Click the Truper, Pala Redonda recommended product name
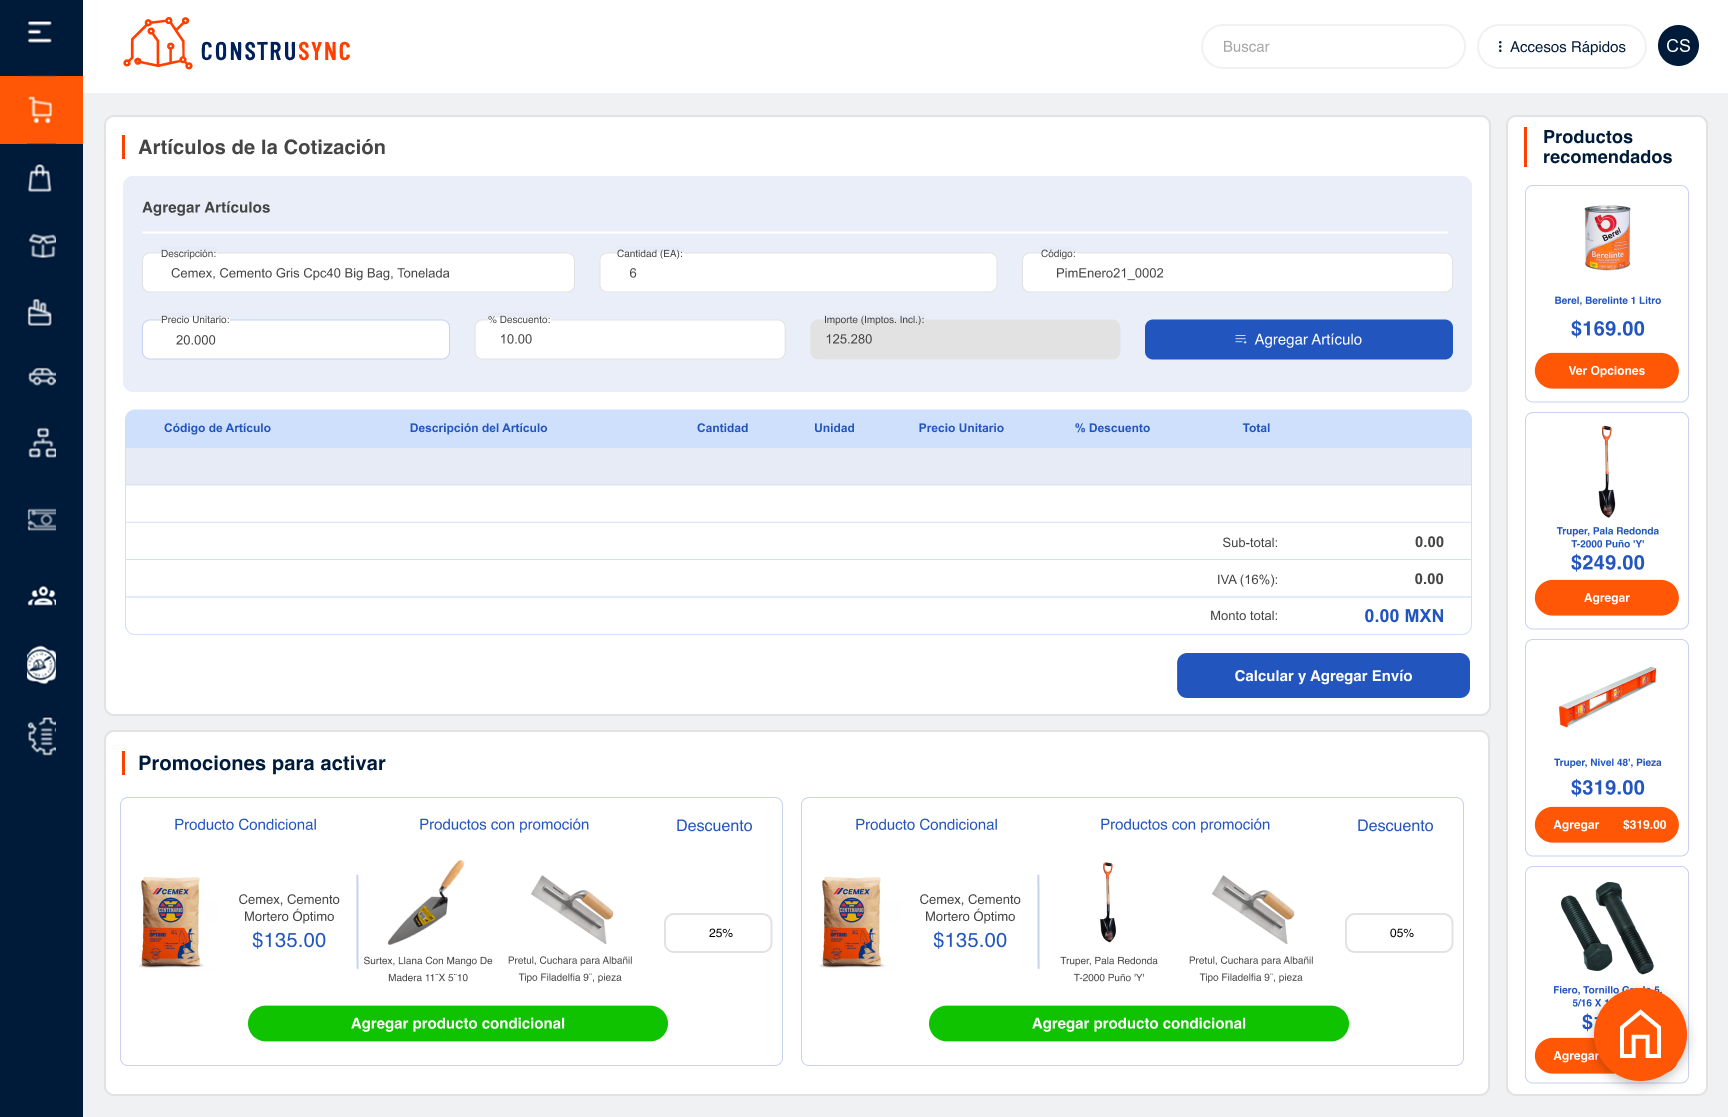Screen dimensions: 1728x1117 (1607, 538)
